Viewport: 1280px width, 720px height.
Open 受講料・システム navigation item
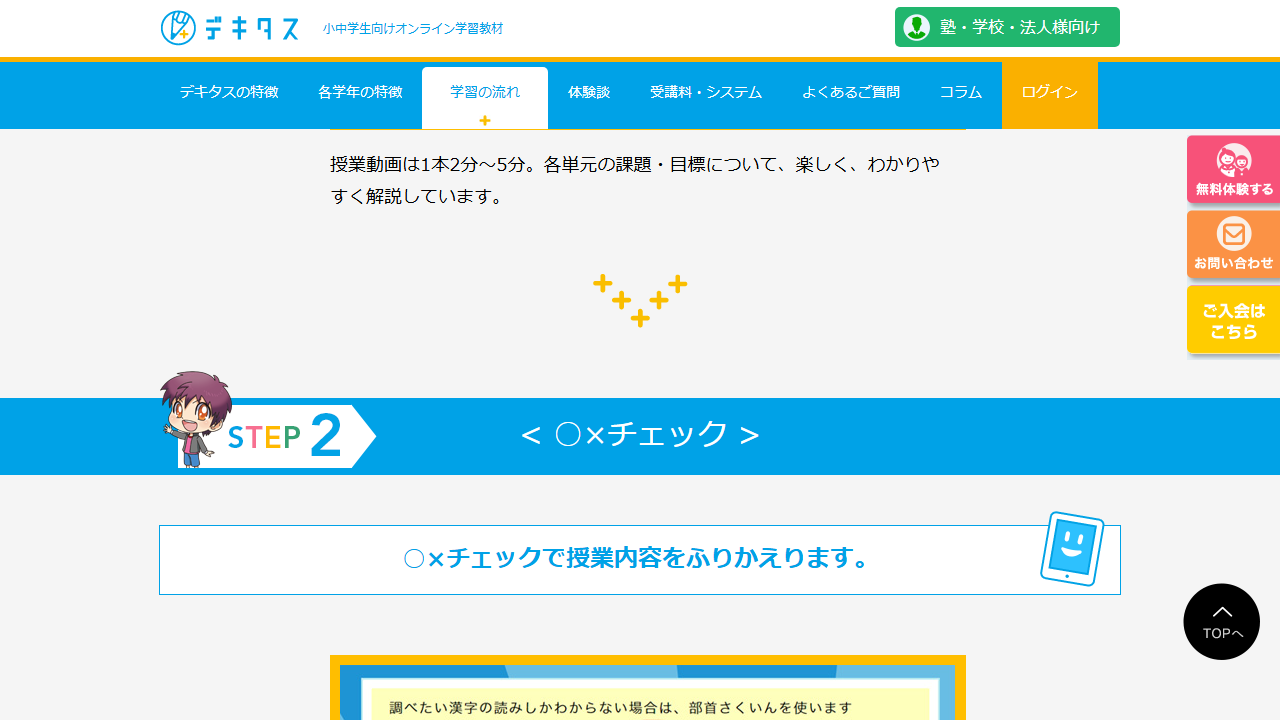(x=706, y=92)
